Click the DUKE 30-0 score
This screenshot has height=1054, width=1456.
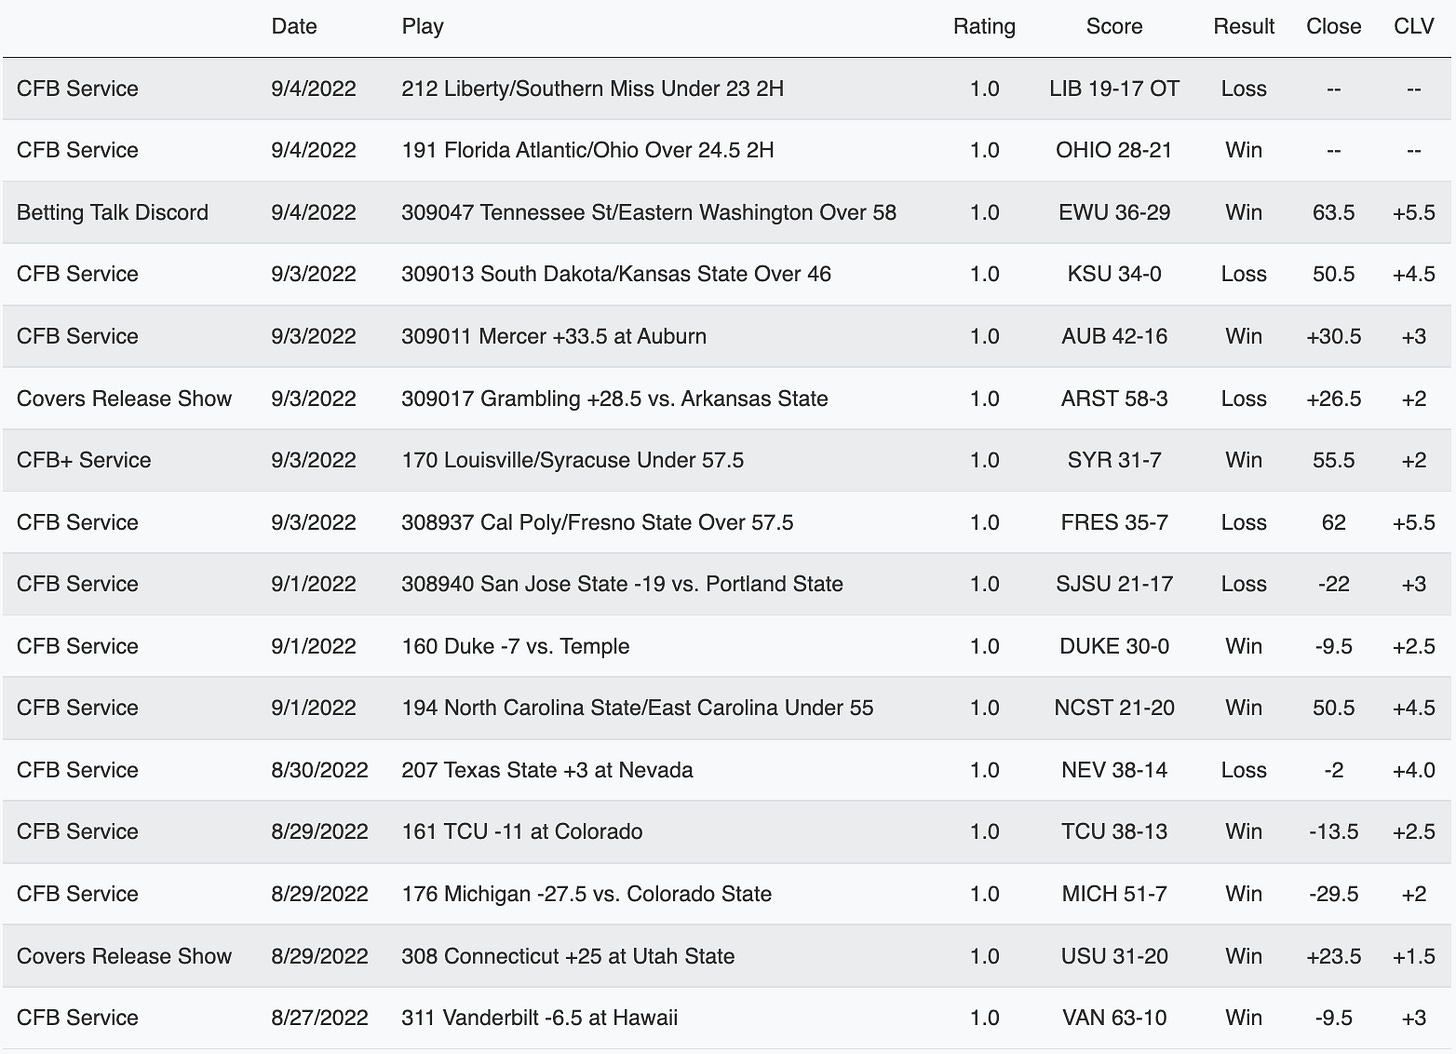click(1114, 647)
